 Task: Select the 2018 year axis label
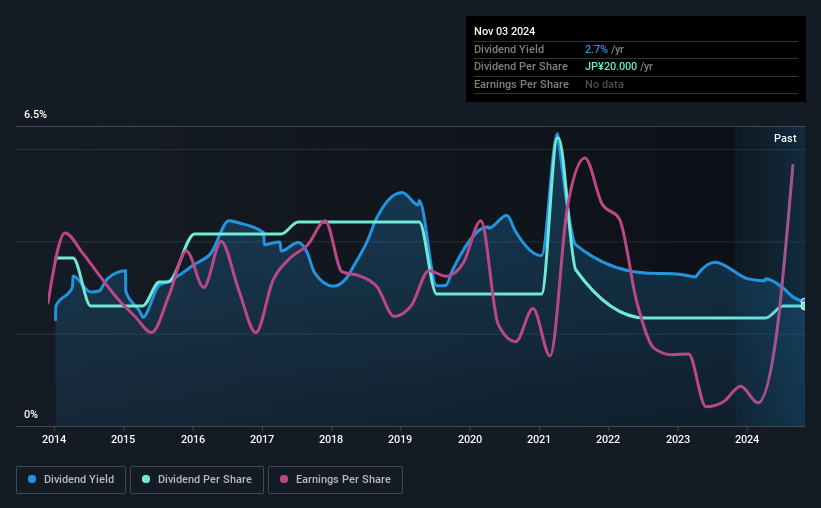click(x=331, y=439)
